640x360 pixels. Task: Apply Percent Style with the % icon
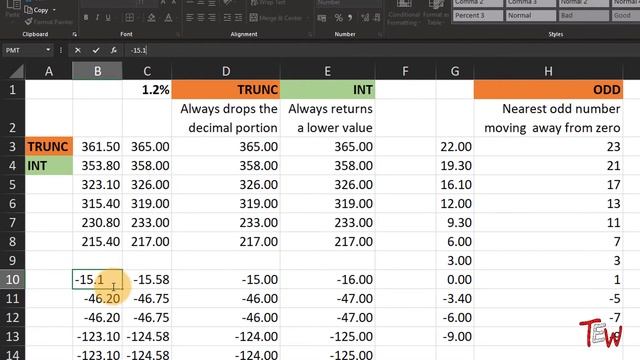click(x=338, y=18)
